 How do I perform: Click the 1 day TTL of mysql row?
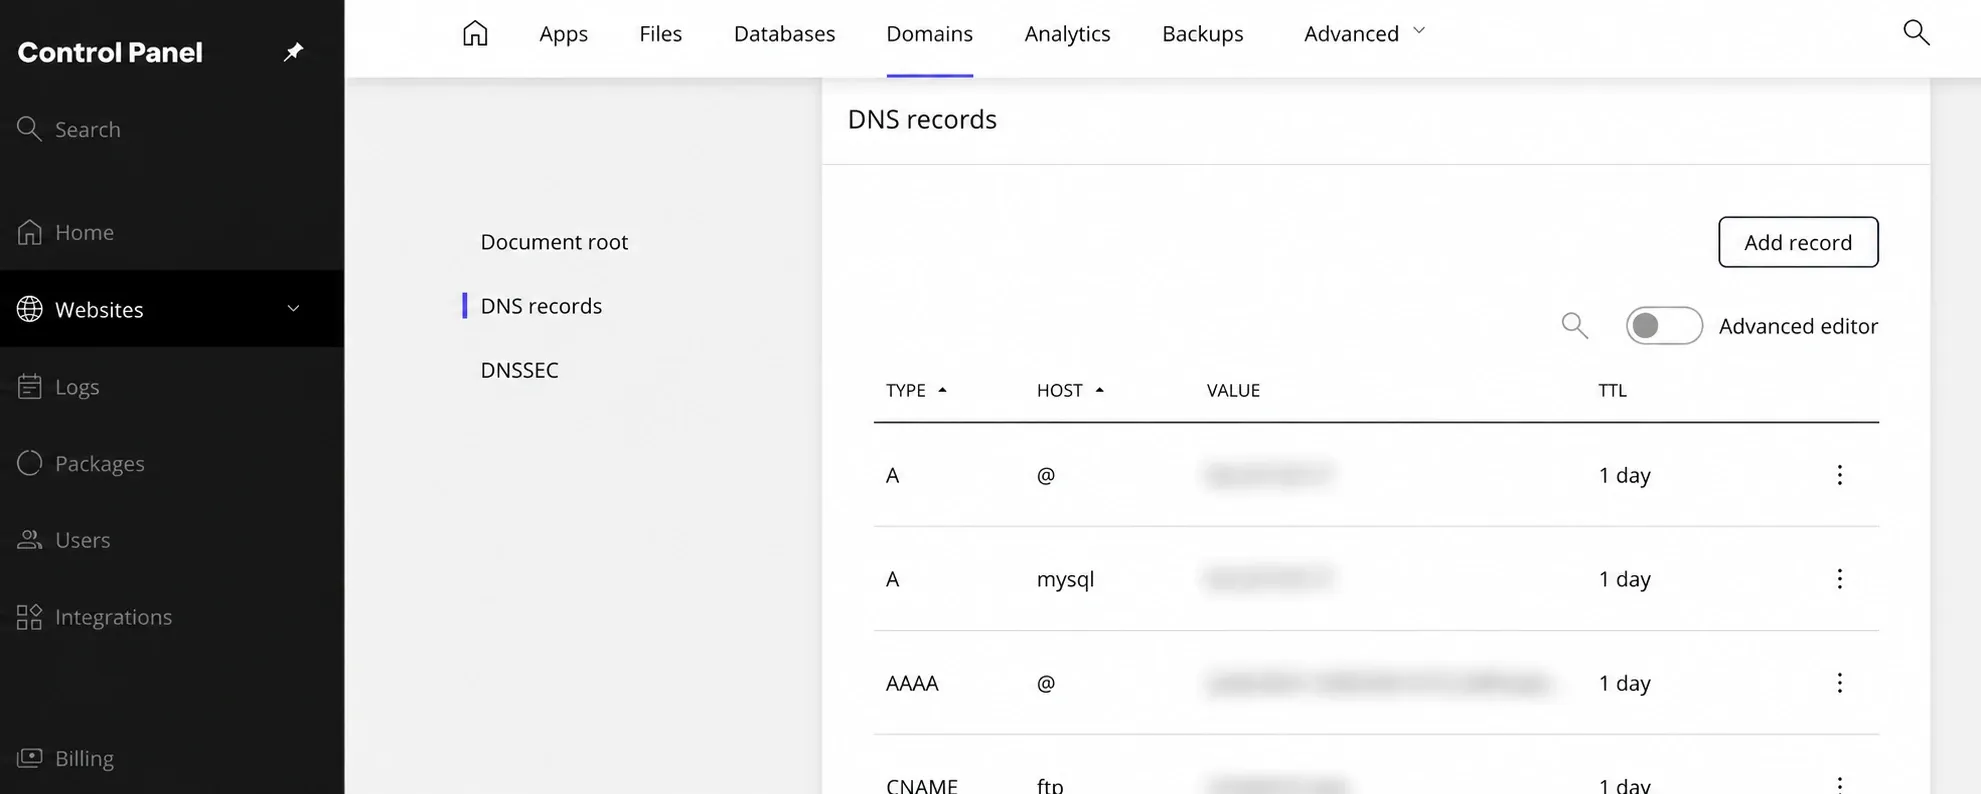click(x=1624, y=579)
